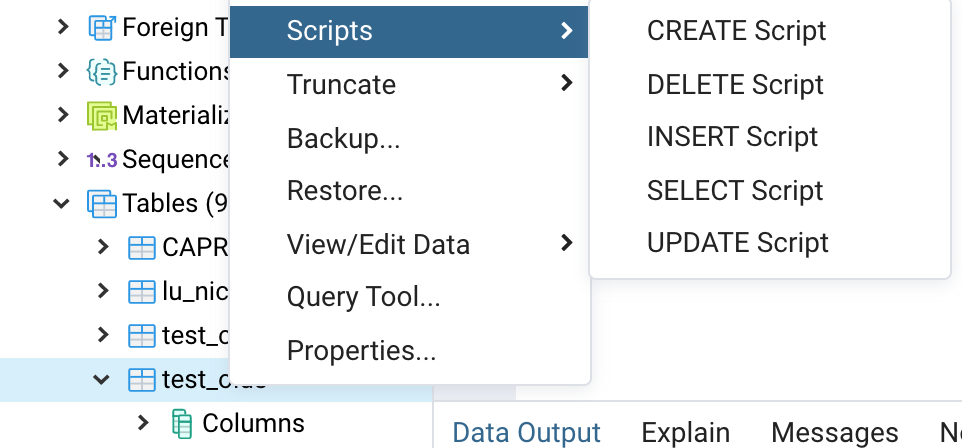The height and width of the screenshot is (448, 962).
Task: Expand the Materialized Views node
Action: coord(63,114)
